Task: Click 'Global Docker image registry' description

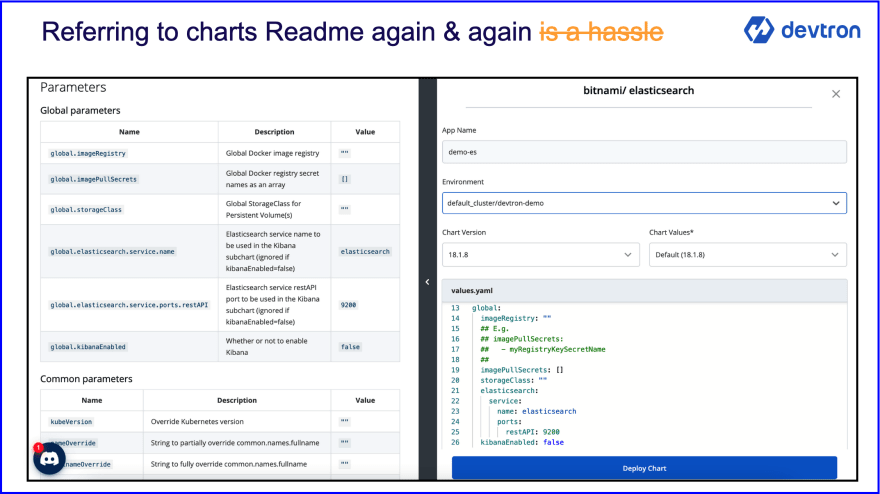Action: tap(272, 153)
